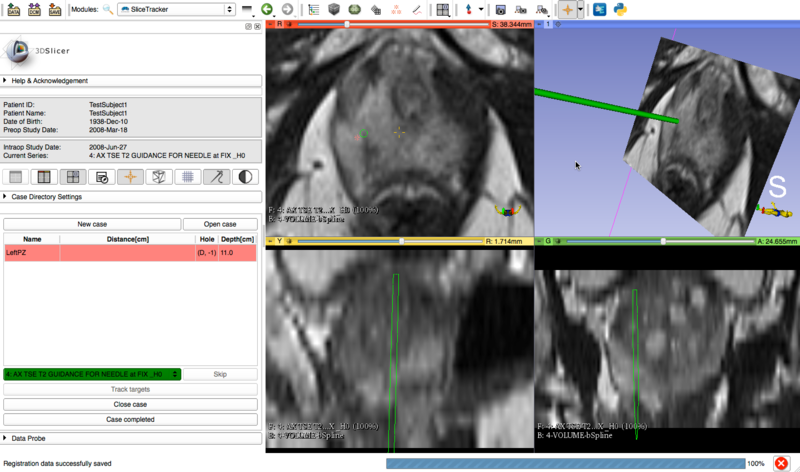Open the Extension Manager icon
800x472 pixels.
600,9
